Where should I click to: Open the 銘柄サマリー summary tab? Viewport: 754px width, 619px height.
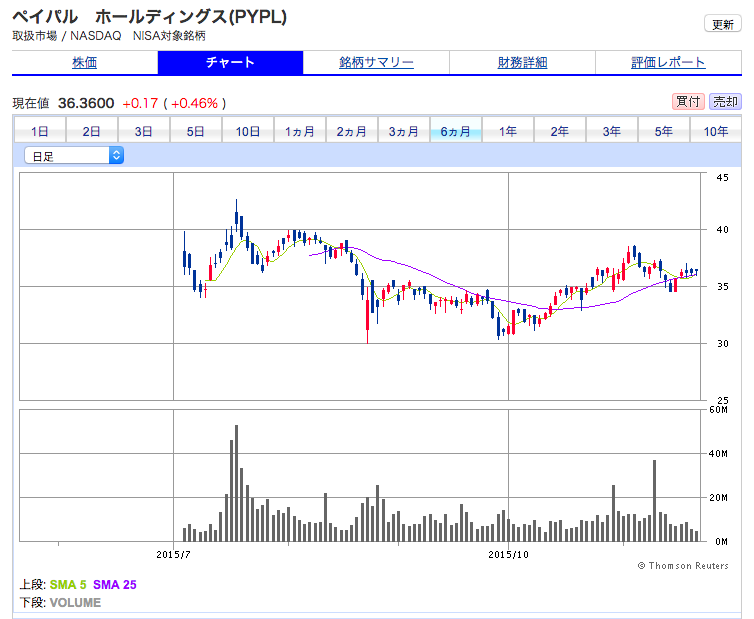[376, 63]
